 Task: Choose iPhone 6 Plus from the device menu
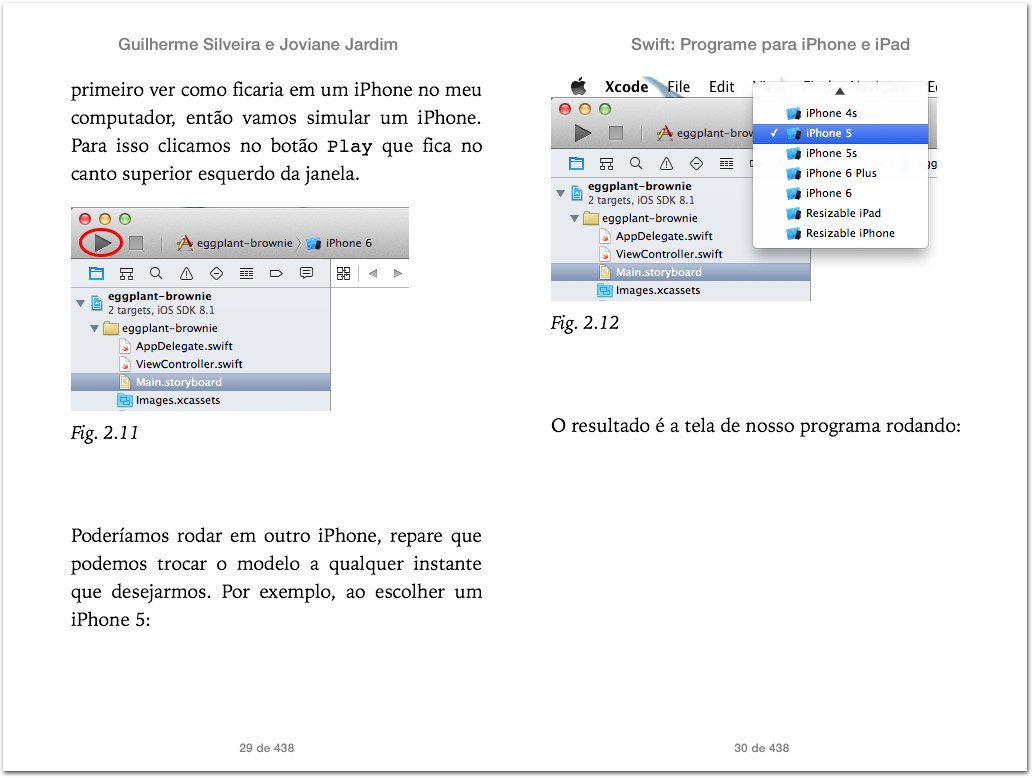coord(840,173)
